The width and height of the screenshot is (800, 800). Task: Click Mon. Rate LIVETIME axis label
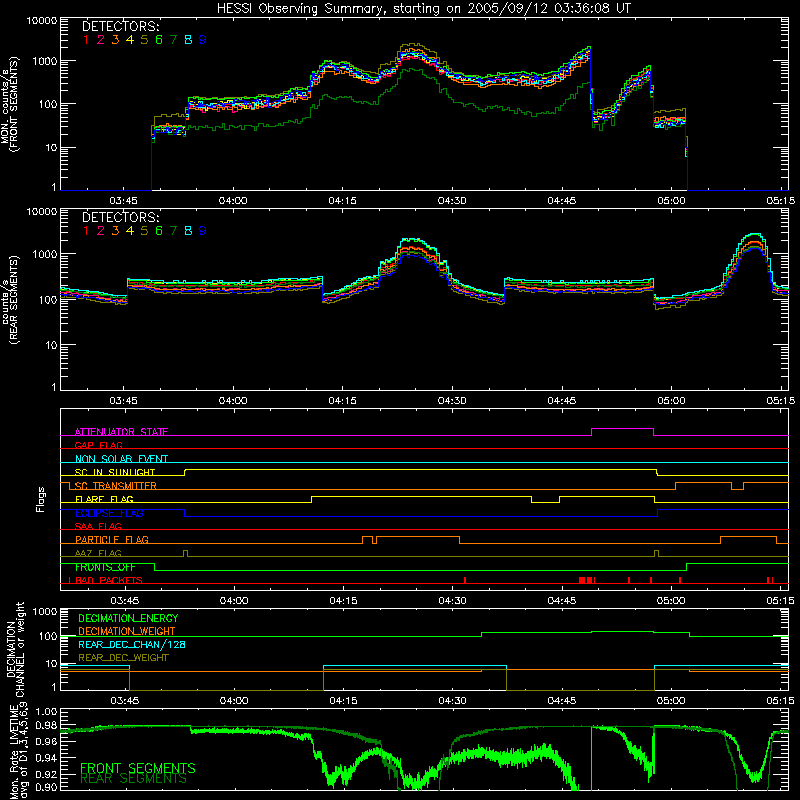pyautogui.click(x=19, y=753)
